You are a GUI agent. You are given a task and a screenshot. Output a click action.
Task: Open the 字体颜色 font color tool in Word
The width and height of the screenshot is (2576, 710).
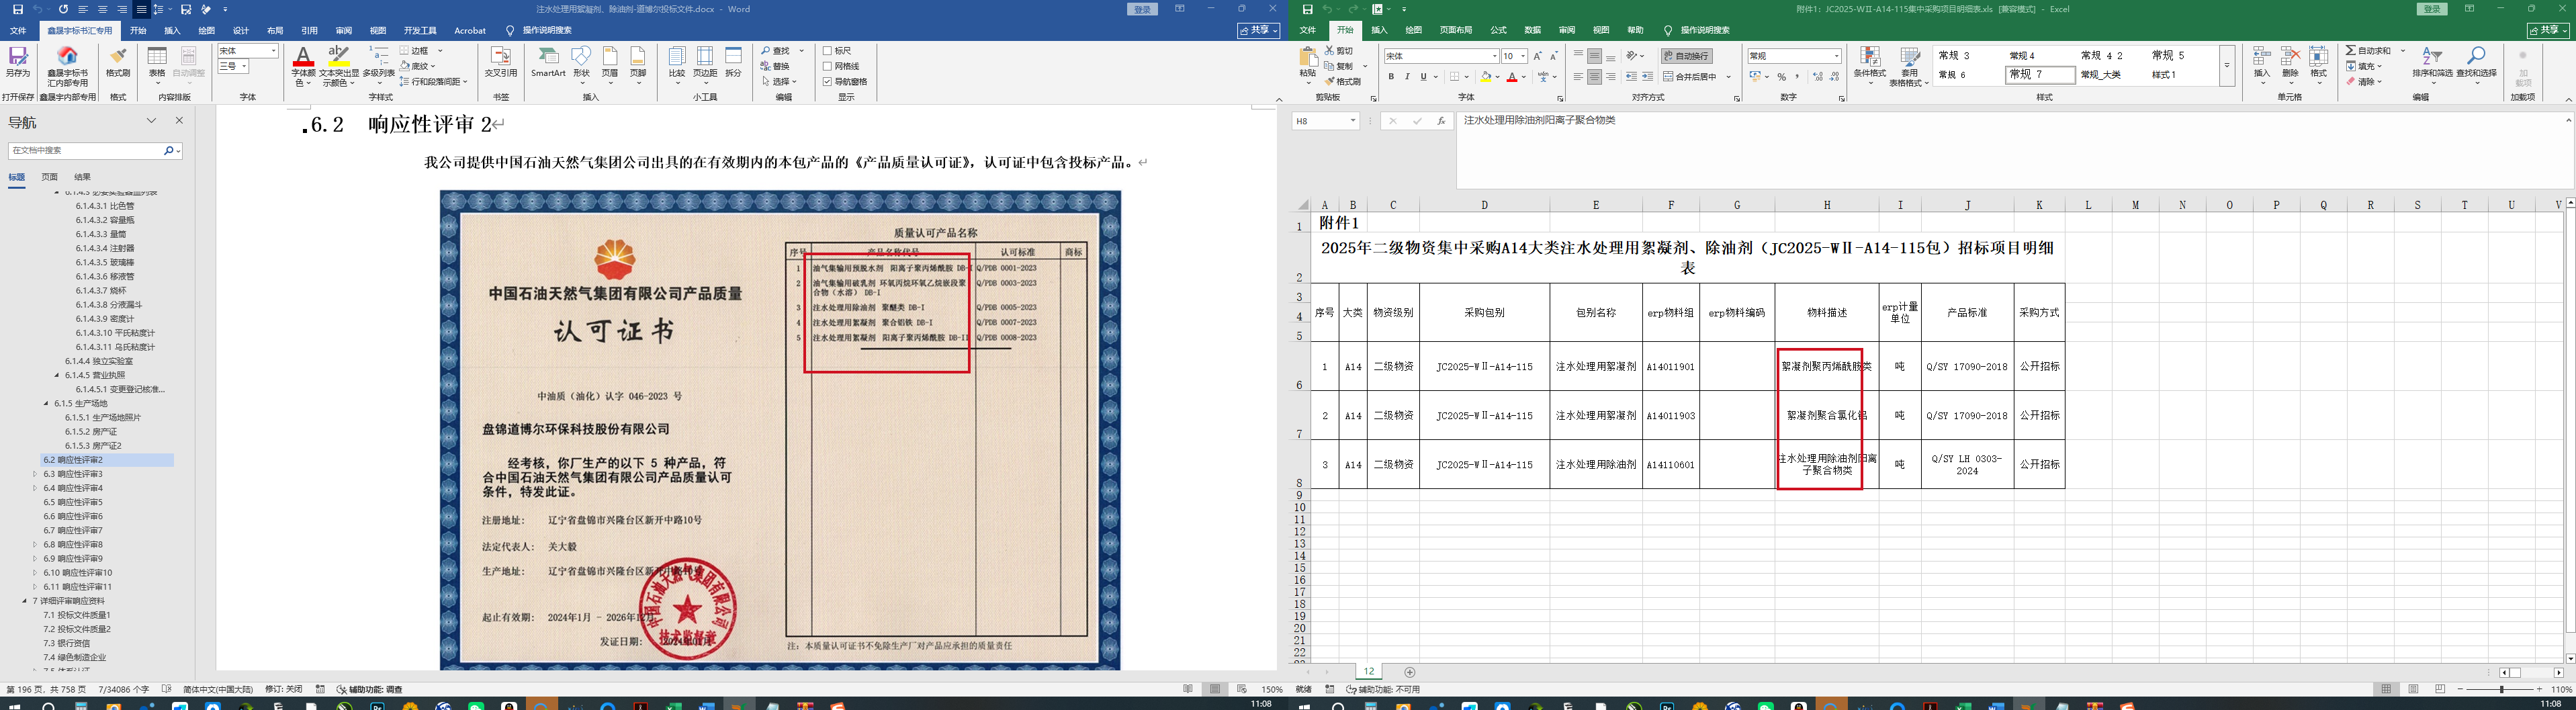303,65
